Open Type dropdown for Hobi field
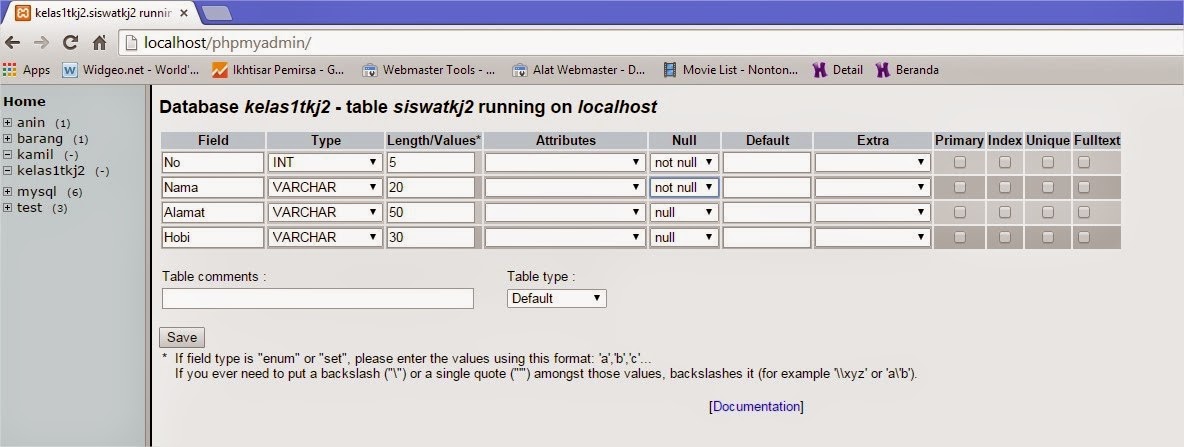 pyautogui.click(x=325, y=237)
